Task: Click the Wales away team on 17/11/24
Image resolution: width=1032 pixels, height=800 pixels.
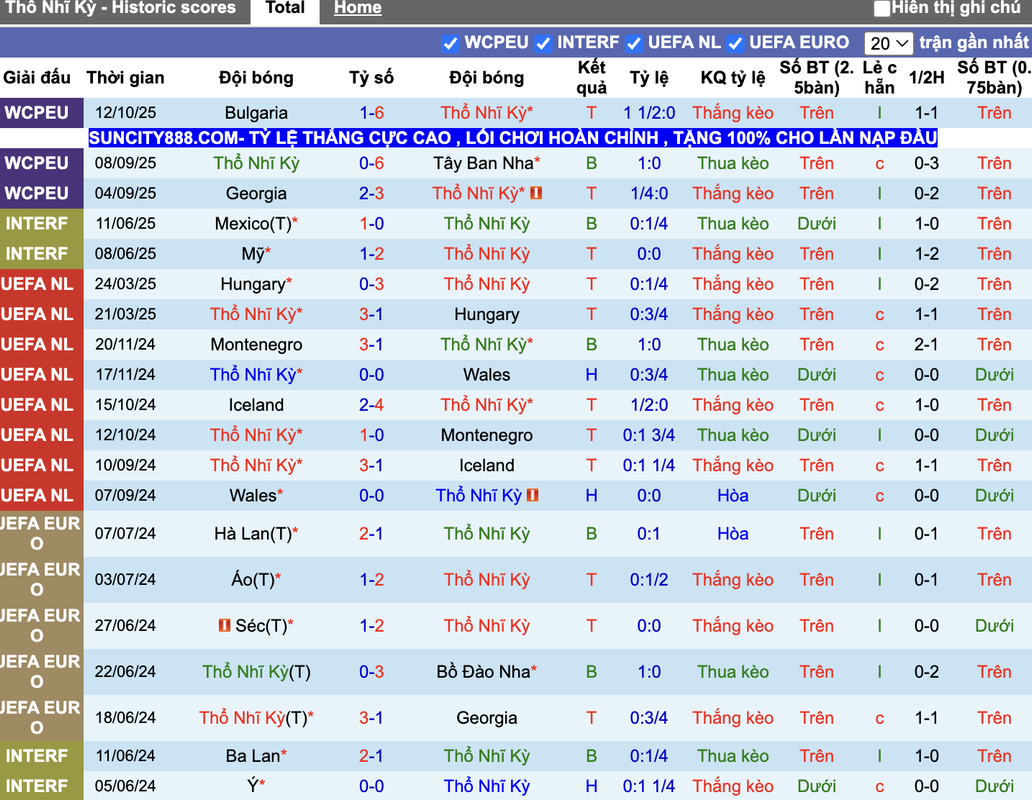Action: coord(486,375)
